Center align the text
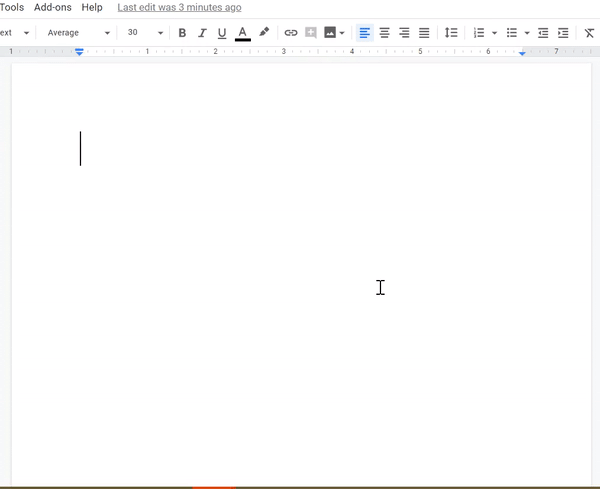The image size is (600, 489). [x=384, y=33]
